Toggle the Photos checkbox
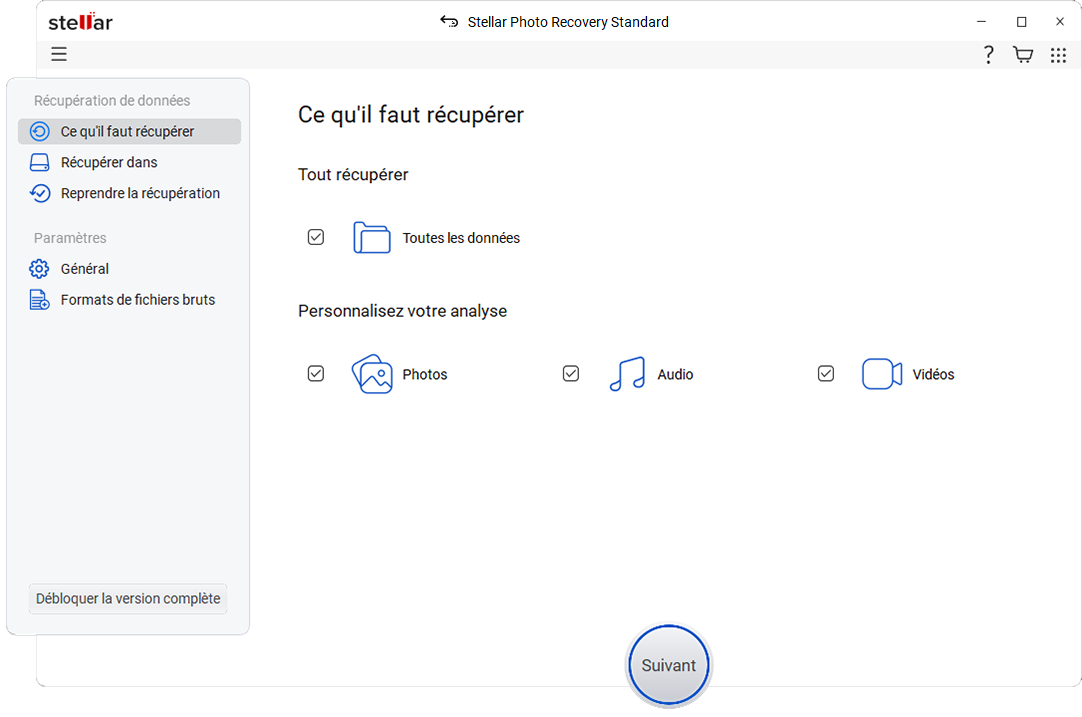The image size is (1082, 717). tap(316, 374)
